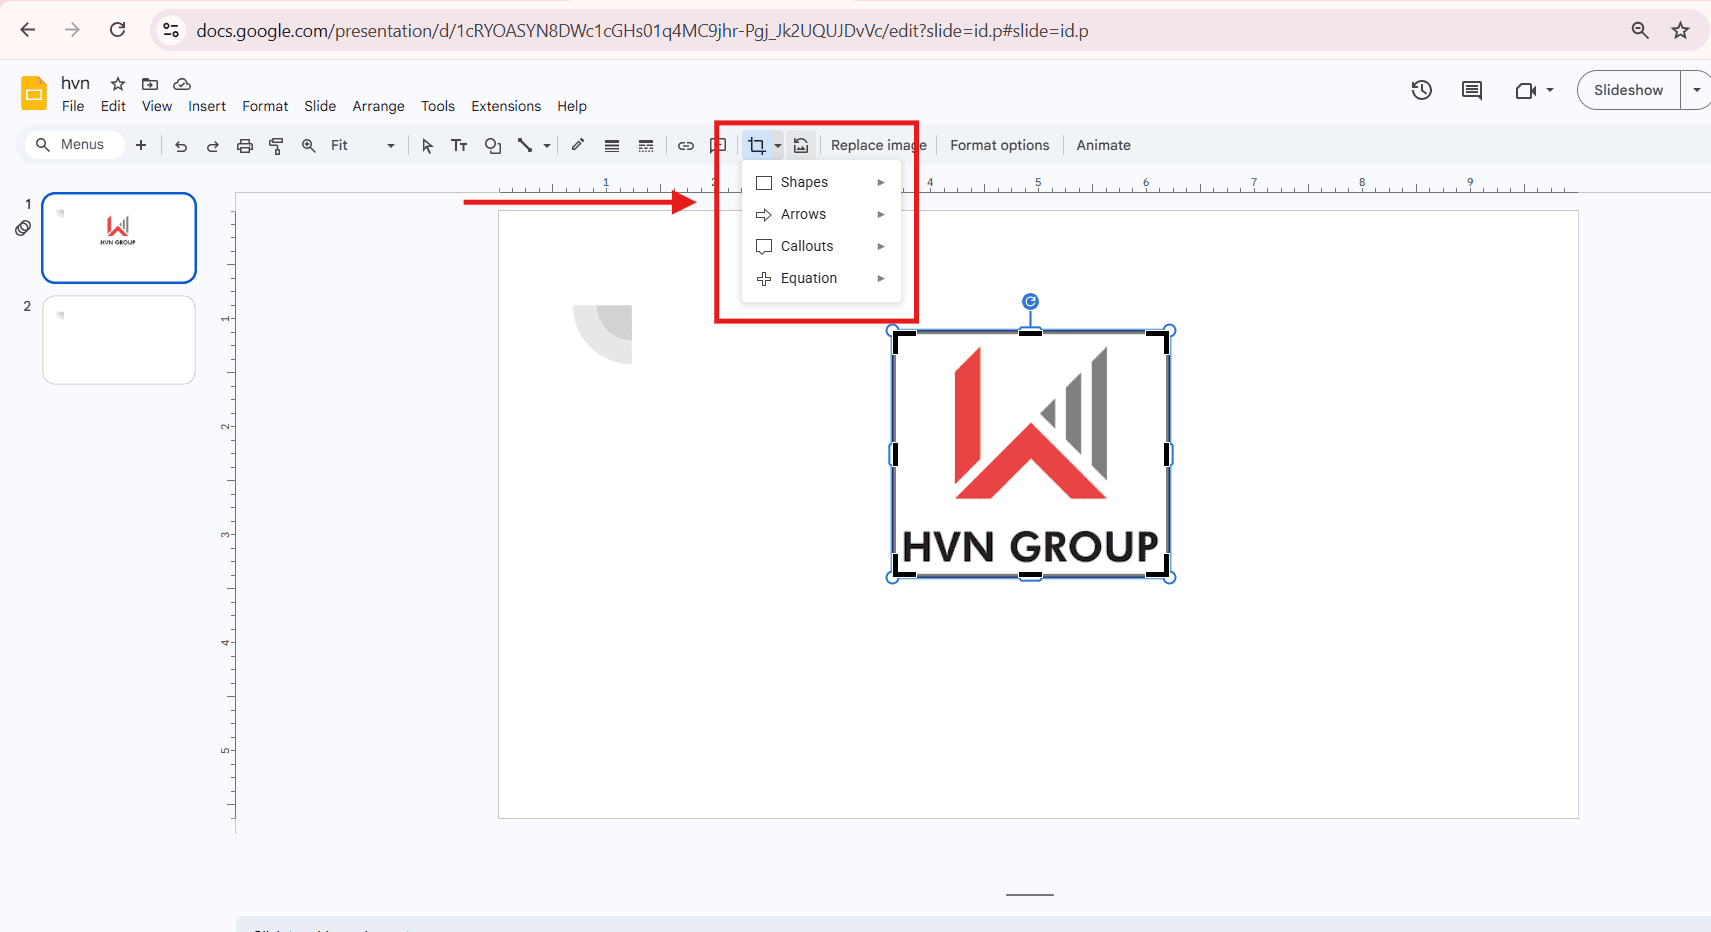Open version history clock icon

point(1421,90)
